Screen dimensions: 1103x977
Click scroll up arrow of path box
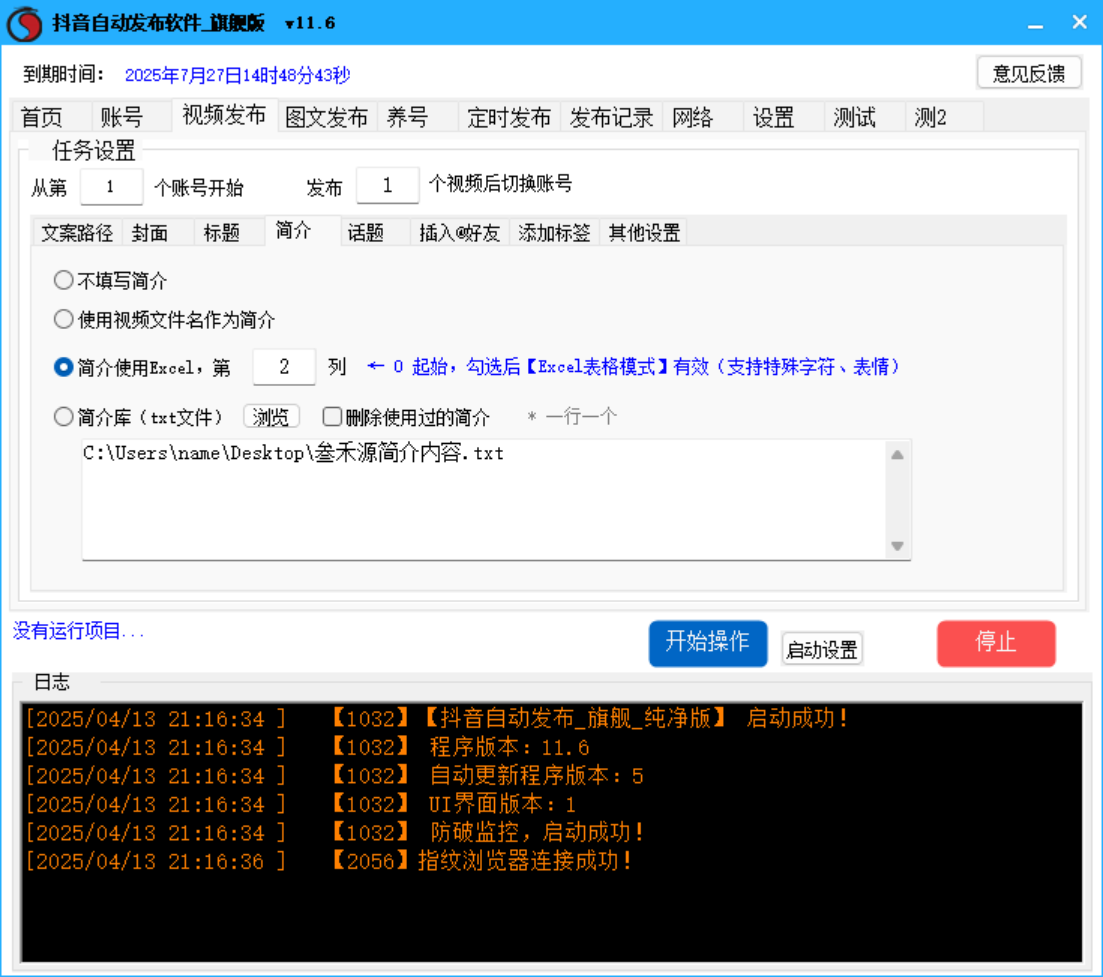tap(898, 455)
